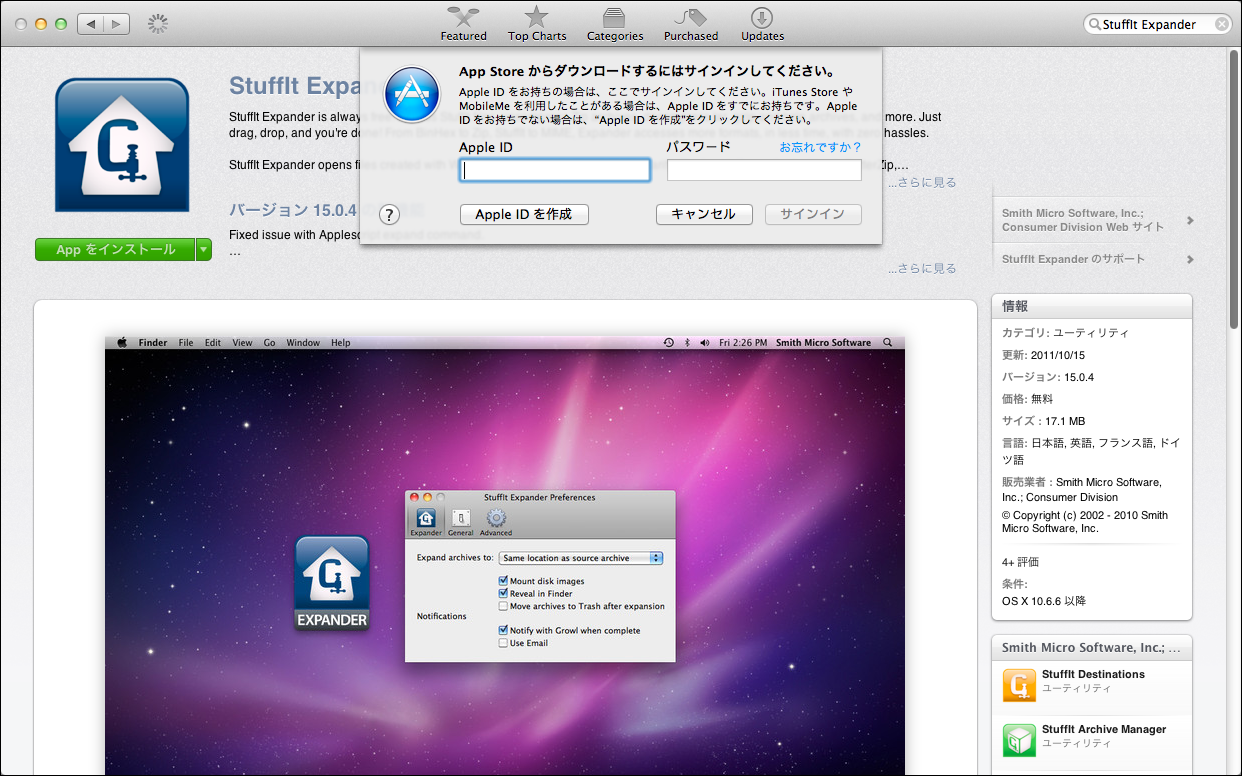
Task: Click the Apple ID text field
Action: (x=555, y=171)
